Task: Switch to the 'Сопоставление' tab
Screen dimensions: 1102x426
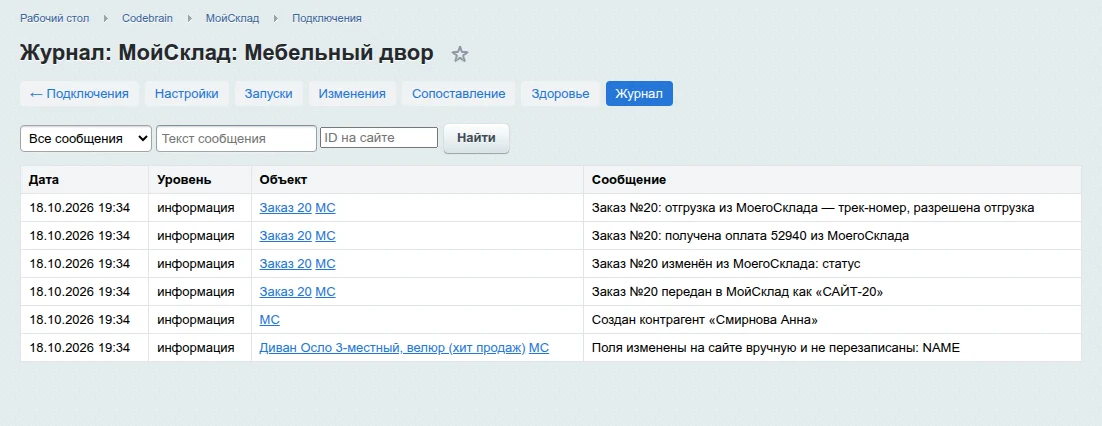Action: pyautogui.click(x=458, y=93)
